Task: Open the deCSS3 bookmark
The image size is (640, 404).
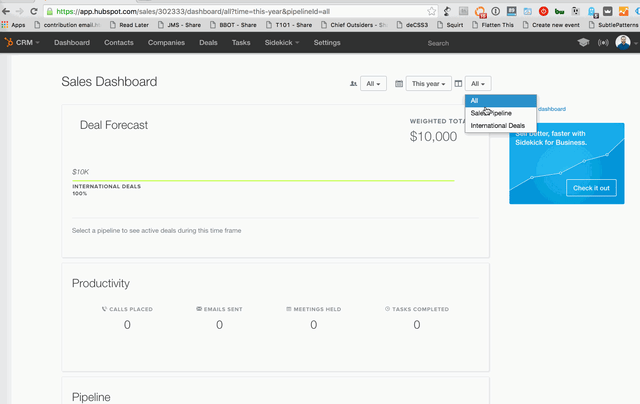Action: 413,25
